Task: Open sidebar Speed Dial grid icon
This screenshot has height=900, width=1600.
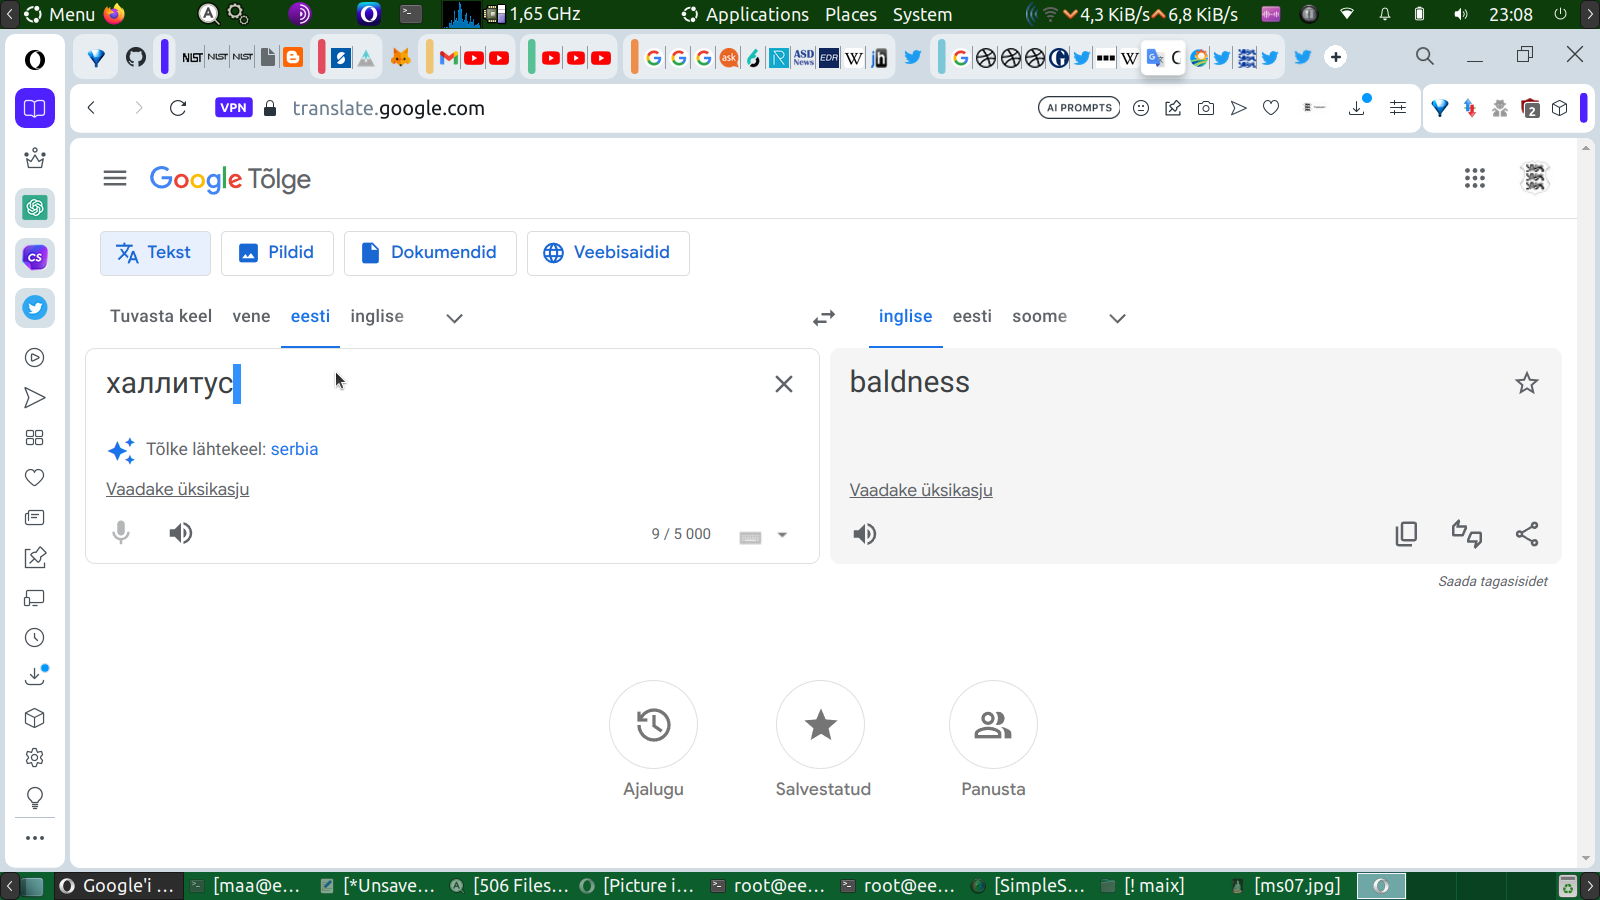Action: (x=35, y=438)
